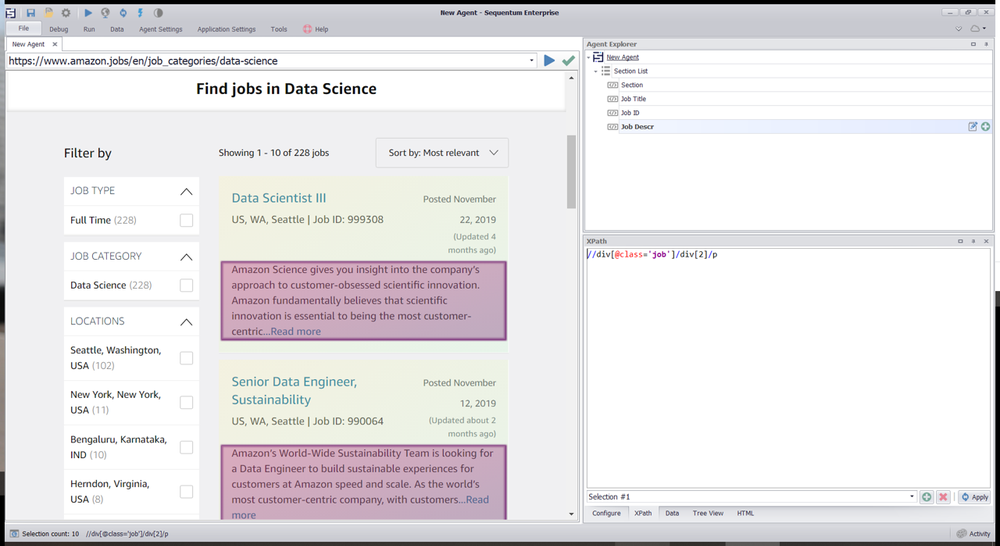Open settings via the toolbar gear icon

(66, 13)
